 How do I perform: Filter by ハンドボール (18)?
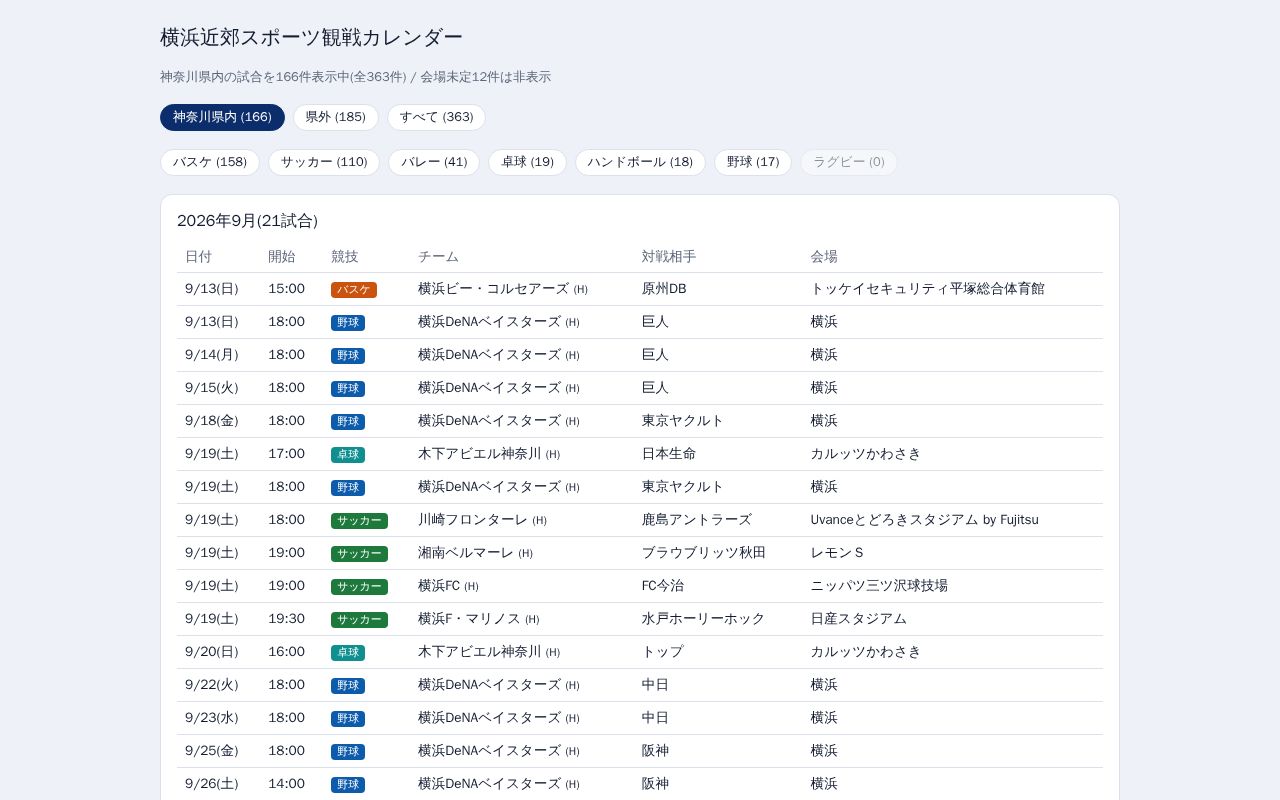640,162
